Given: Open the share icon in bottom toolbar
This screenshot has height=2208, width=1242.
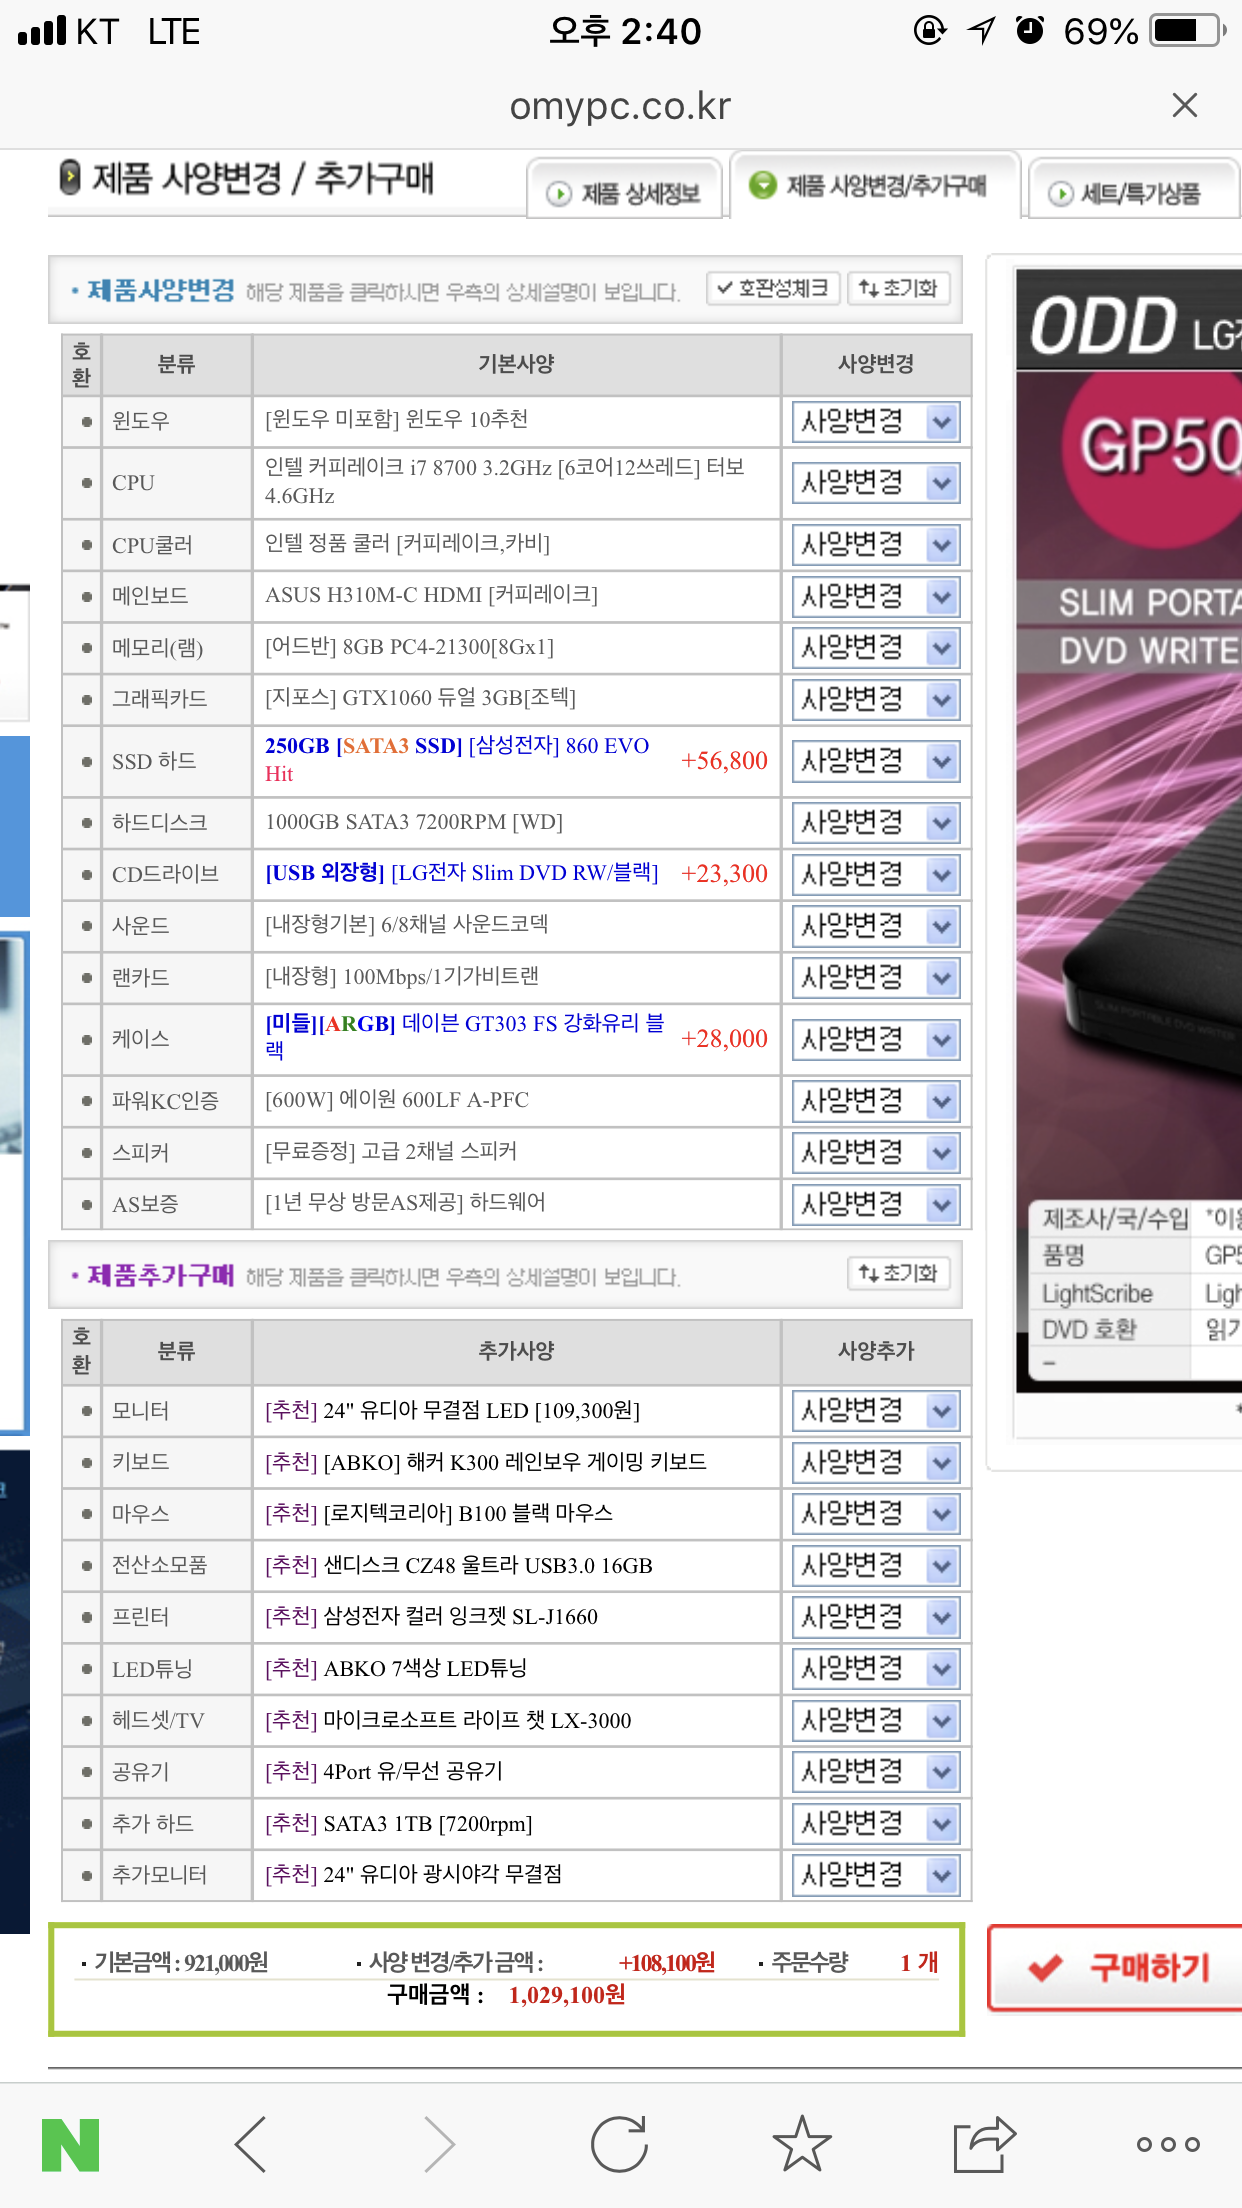Looking at the screenshot, I should coord(984,2144).
